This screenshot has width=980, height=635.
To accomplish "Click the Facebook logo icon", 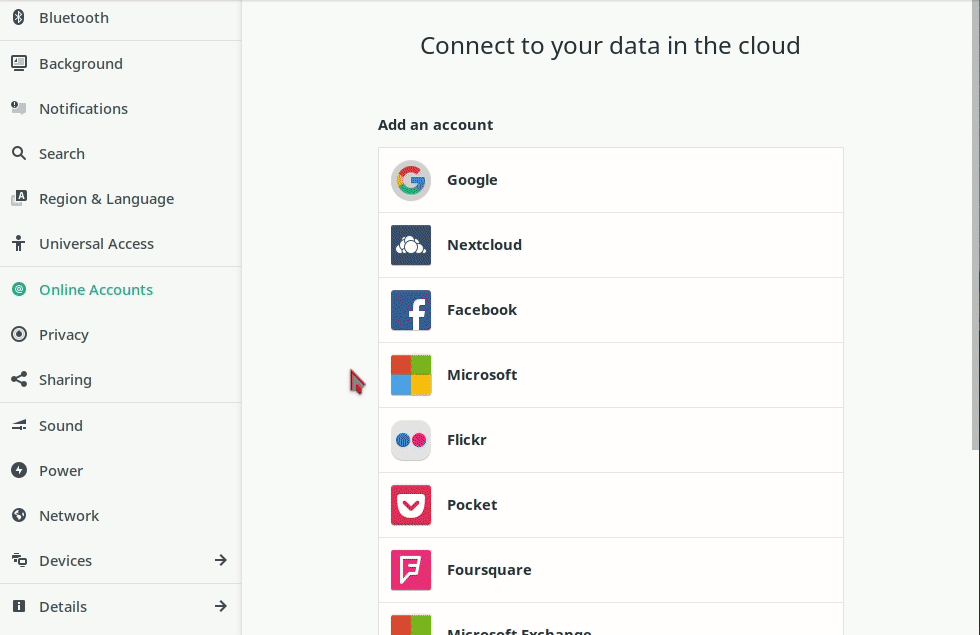I will [x=411, y=310].
